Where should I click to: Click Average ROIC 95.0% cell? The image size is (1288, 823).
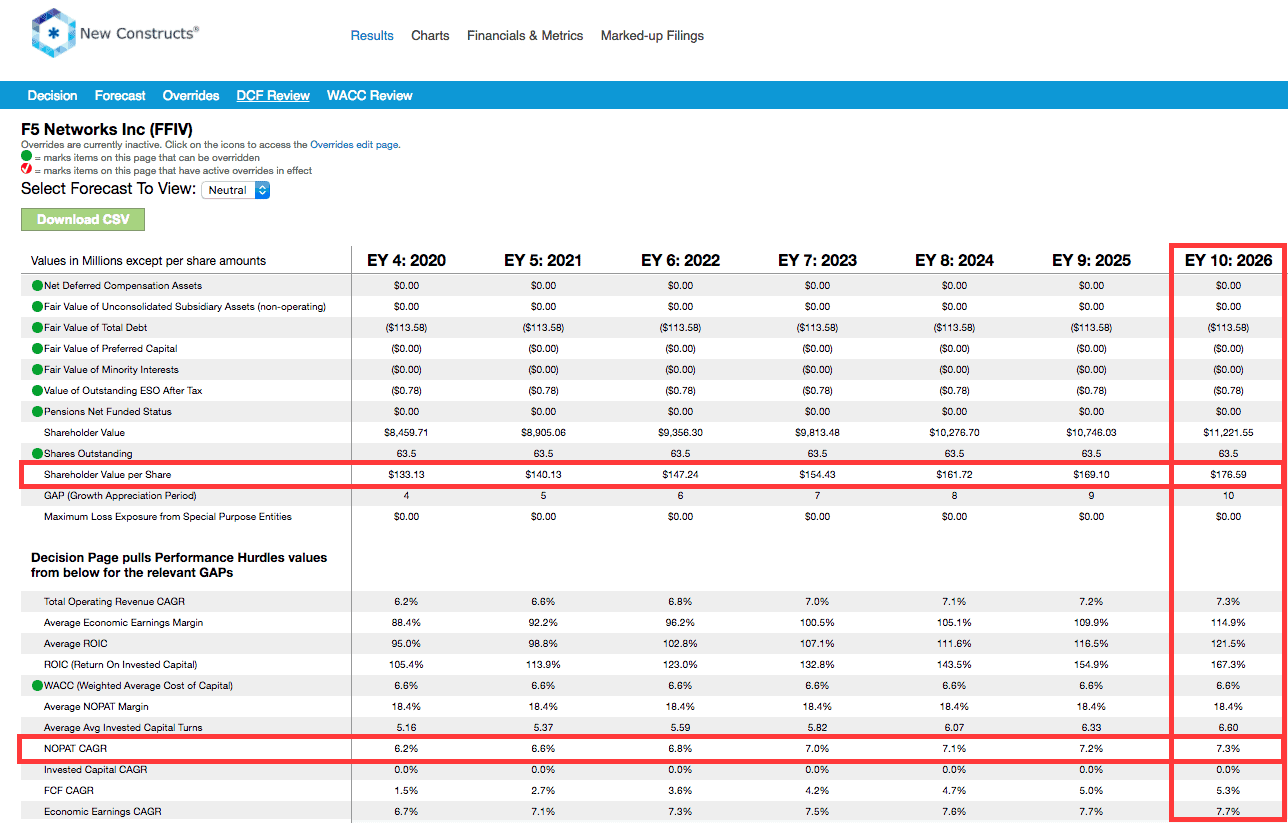[406, 644]
